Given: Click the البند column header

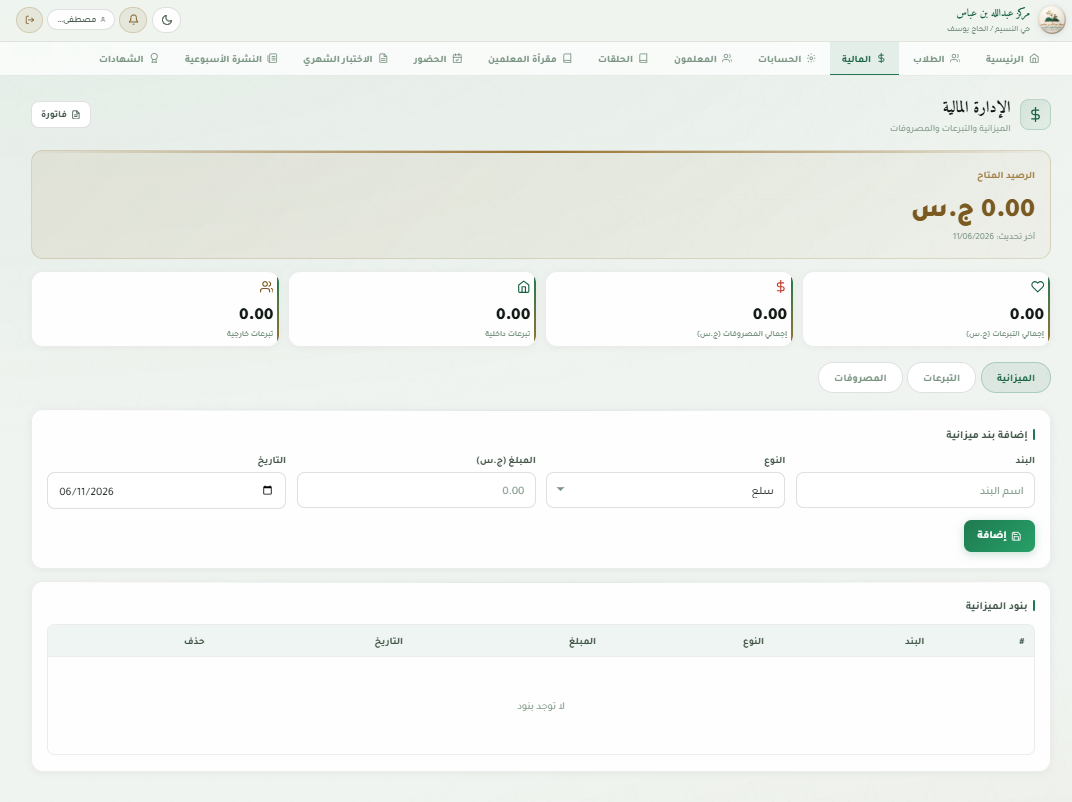Looking at the screenshot, I should coord(914,641).
